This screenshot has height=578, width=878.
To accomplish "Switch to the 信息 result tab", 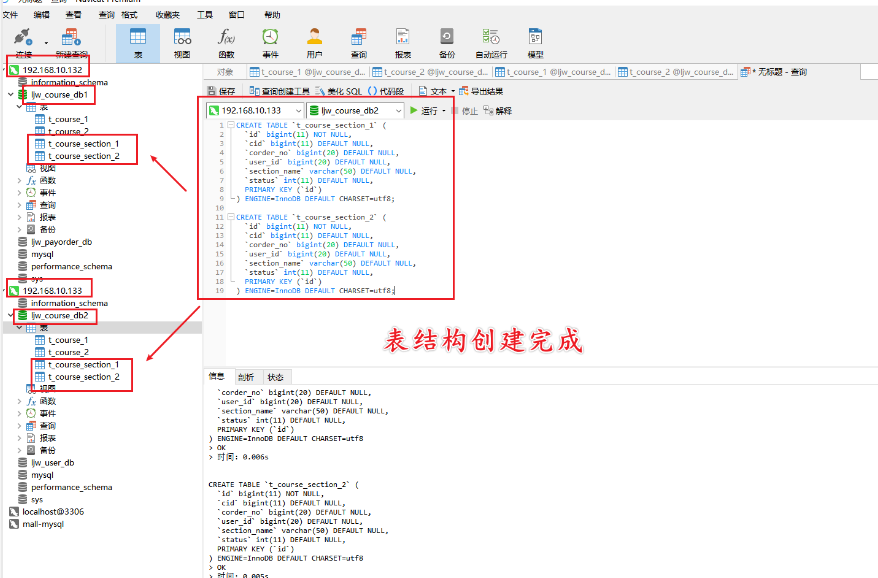I will click(x=217, y=376).
